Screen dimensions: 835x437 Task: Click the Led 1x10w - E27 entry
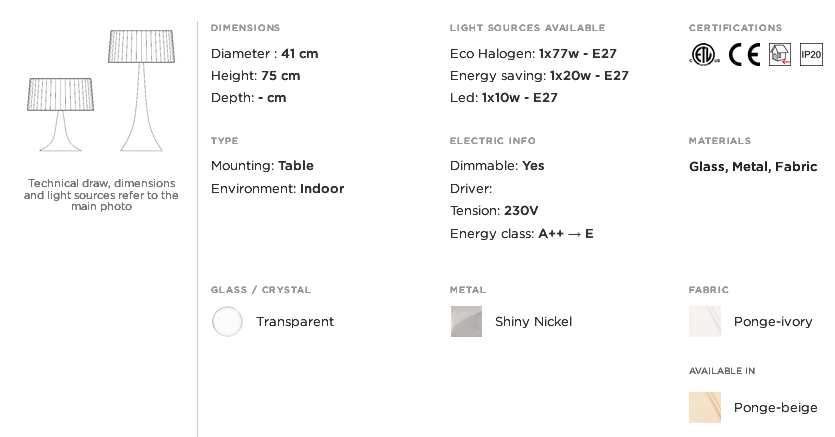[x=504, y=98]
